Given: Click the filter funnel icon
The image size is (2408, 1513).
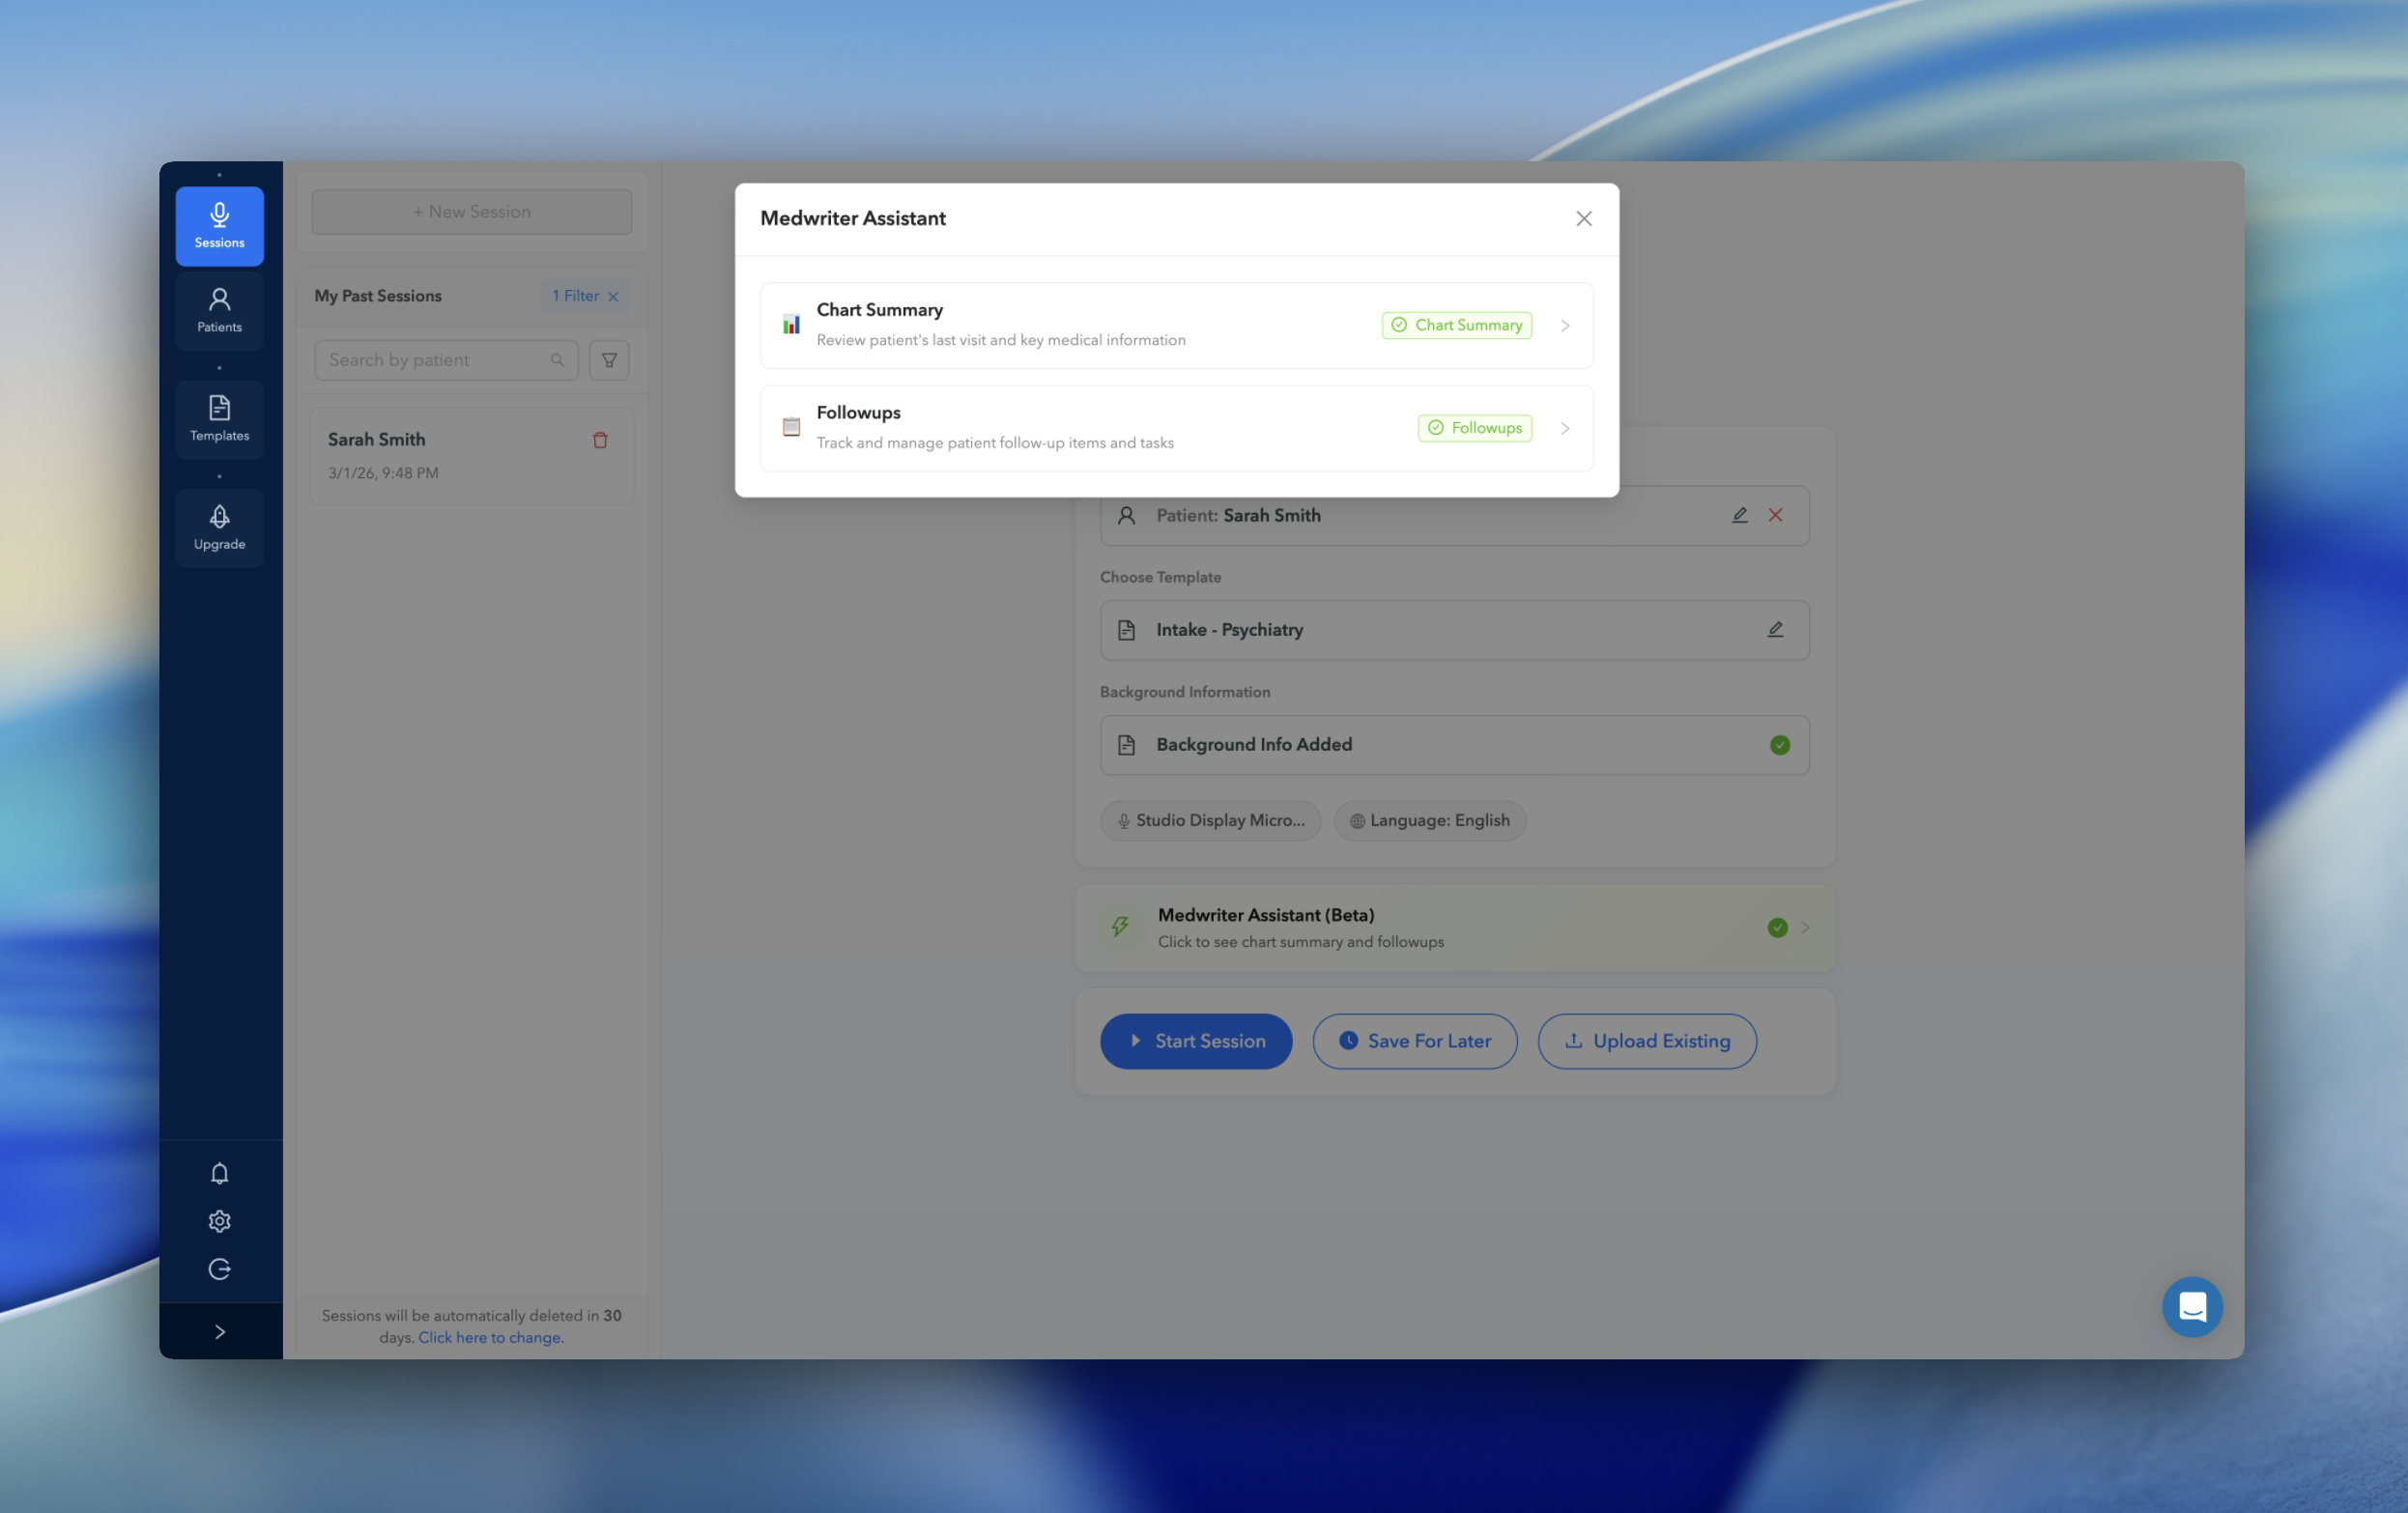Looking at the screenshot, I should (x=608, y=360).
